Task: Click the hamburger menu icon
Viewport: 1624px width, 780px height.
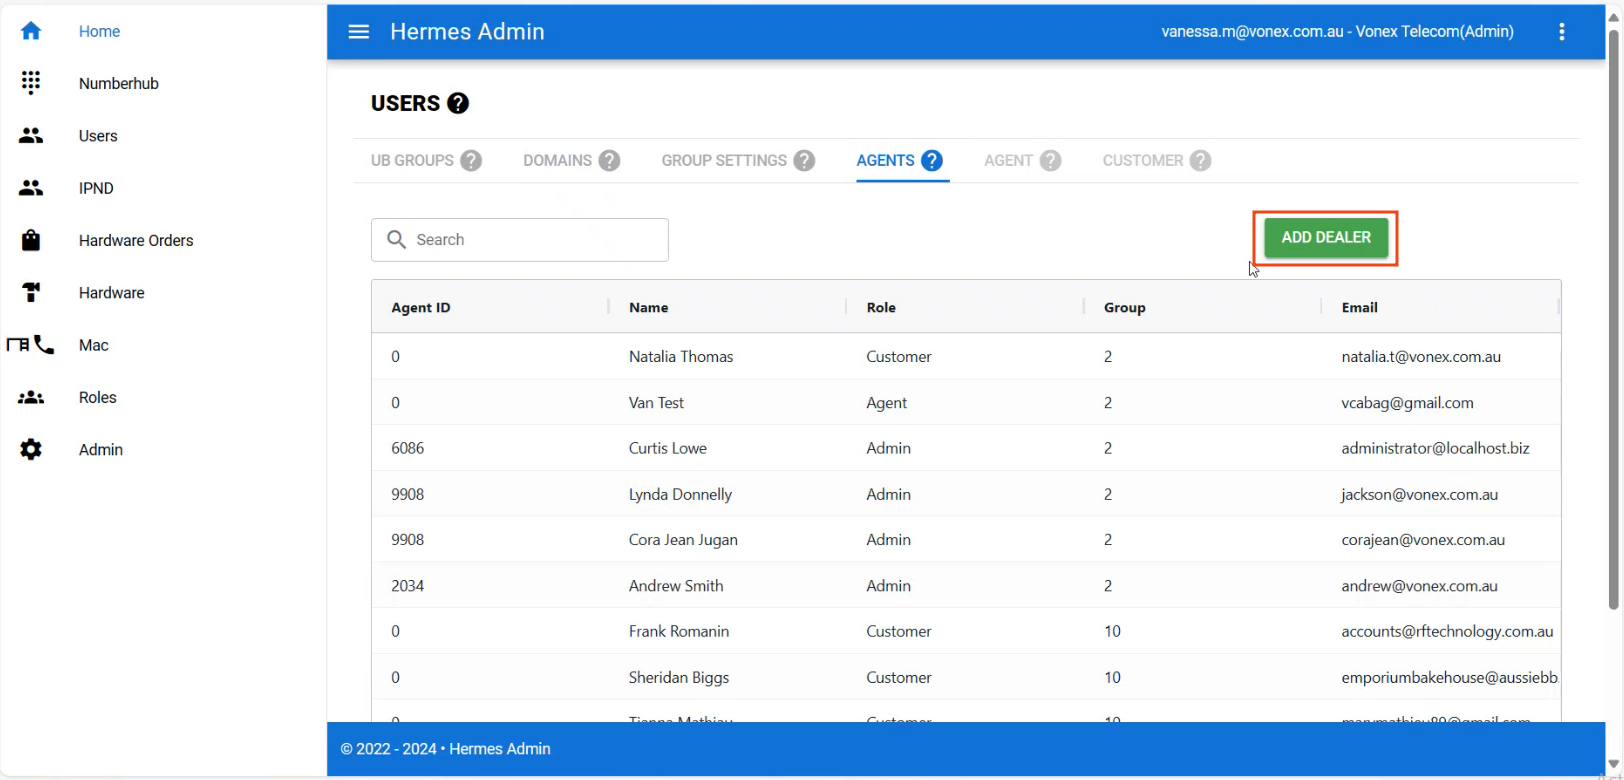Action: (x=358, y=32)
